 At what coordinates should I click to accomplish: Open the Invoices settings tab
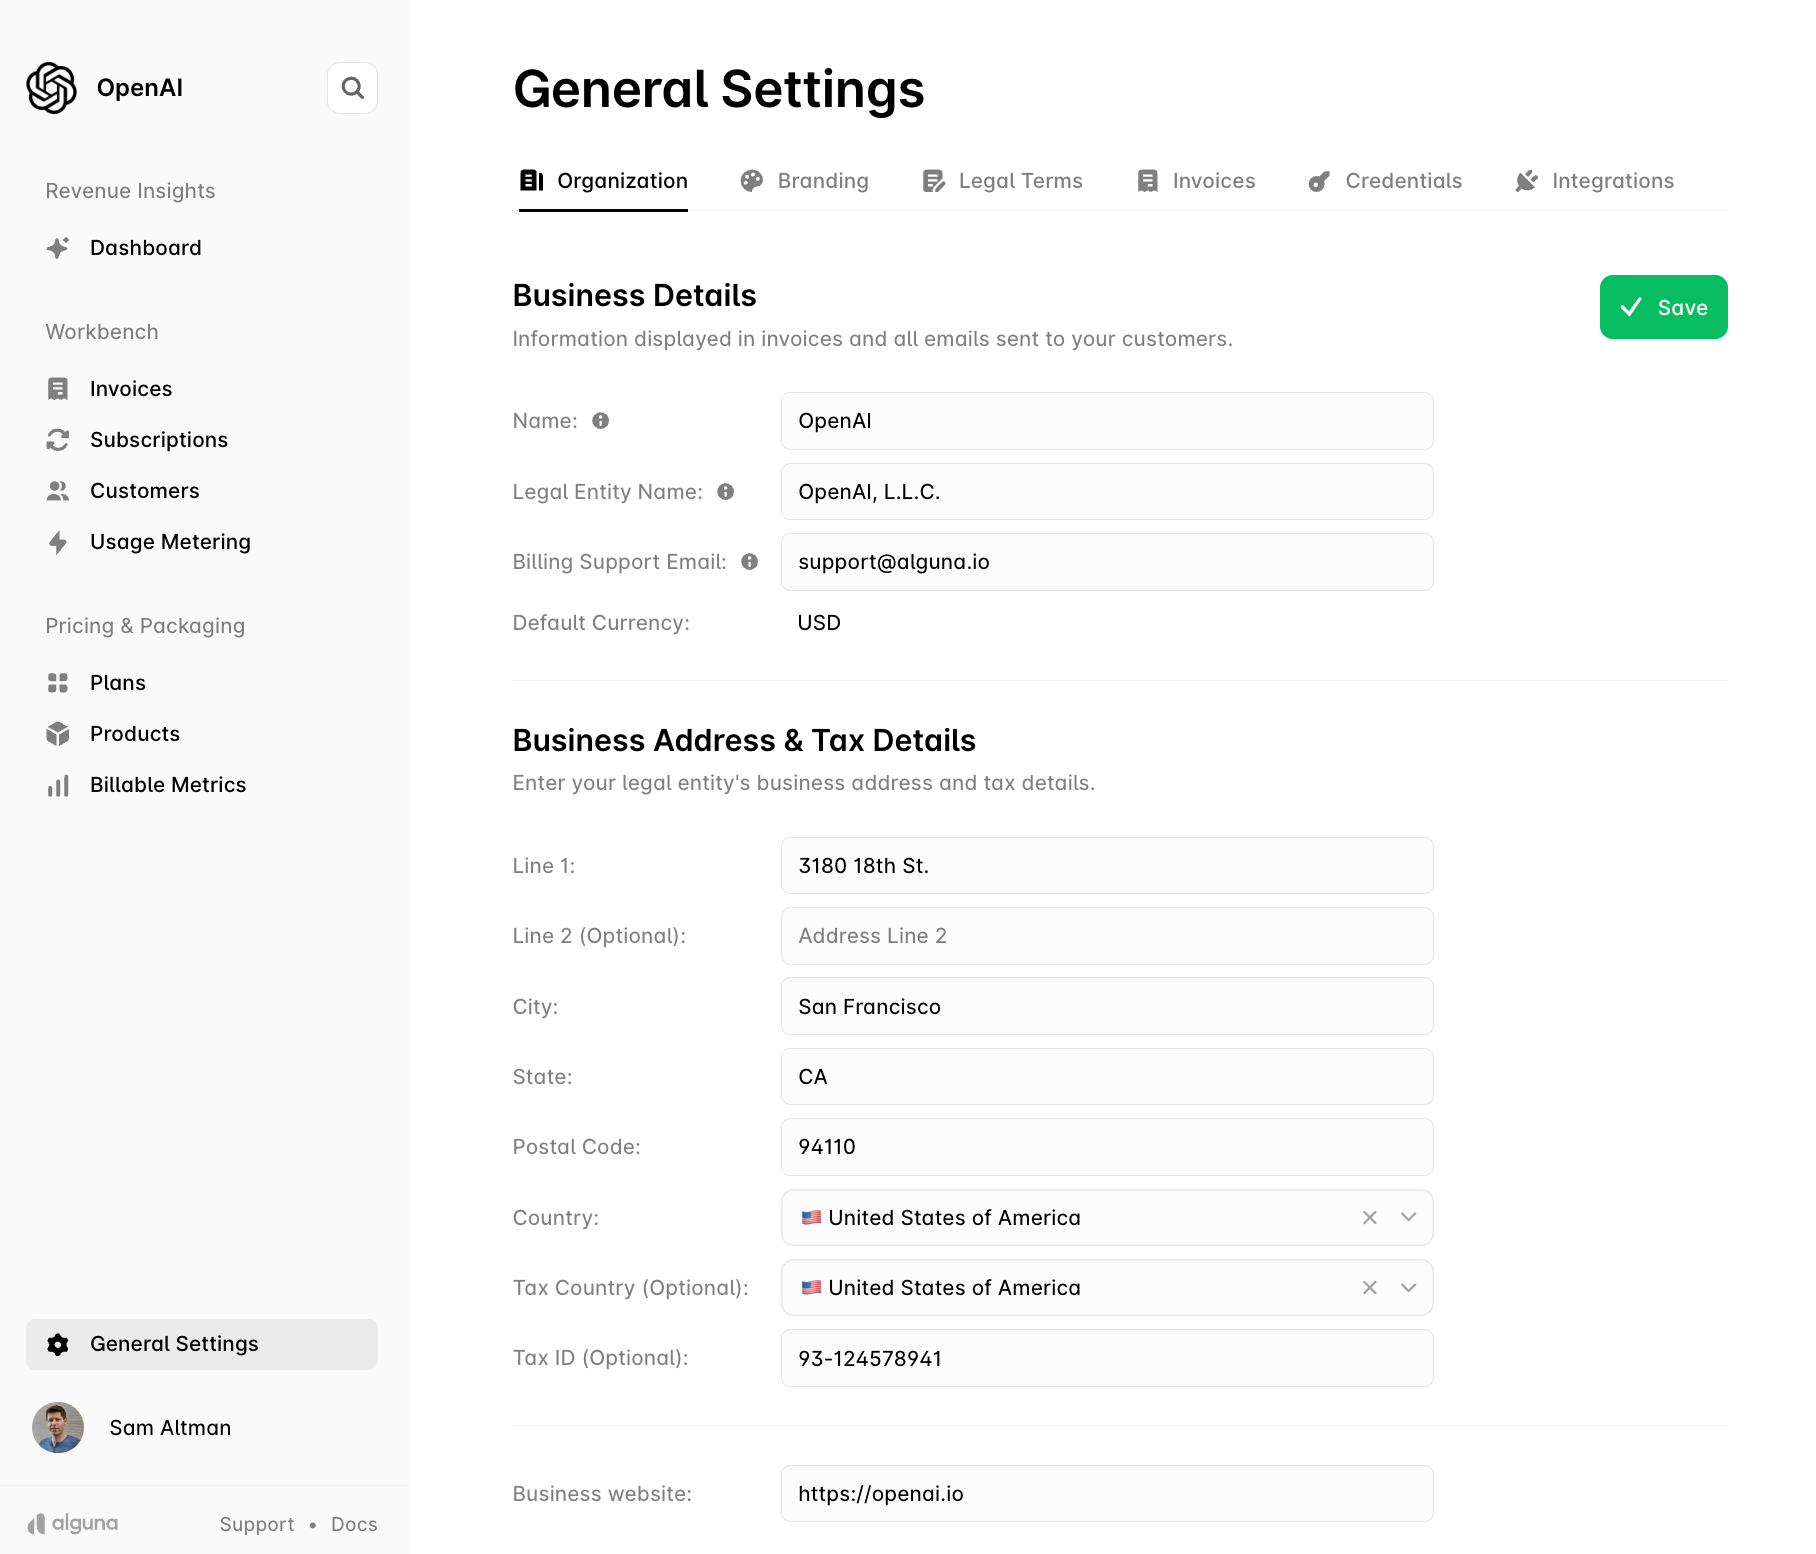coord(1196,181)
